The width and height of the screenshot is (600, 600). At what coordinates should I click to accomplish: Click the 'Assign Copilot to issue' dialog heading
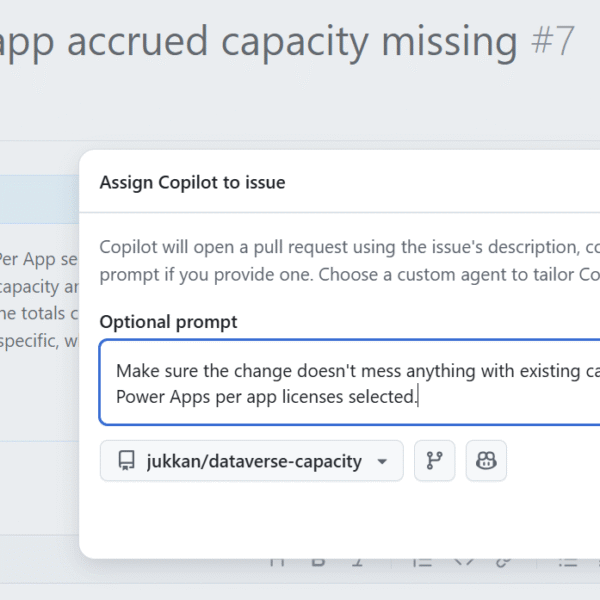192,182
